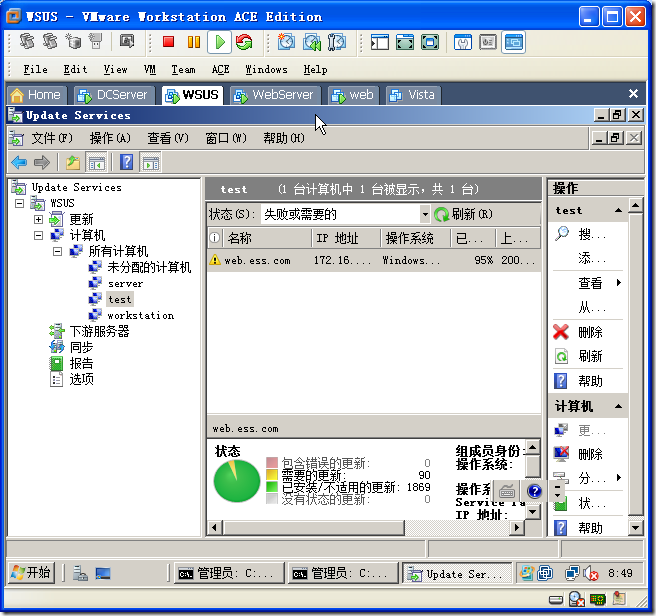Toggle the sidebar view icon
656x616 pixels.
(x=379, y=42)
